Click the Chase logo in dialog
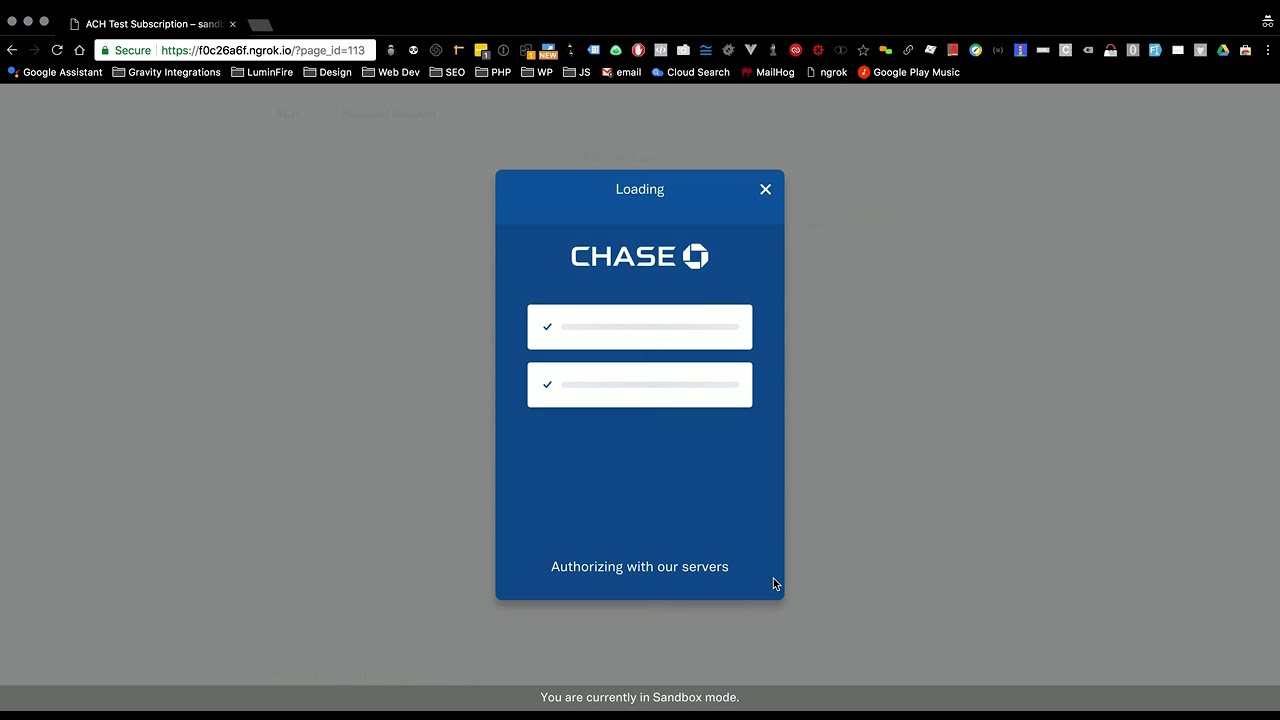1280x720 pixels. point(640,256)
